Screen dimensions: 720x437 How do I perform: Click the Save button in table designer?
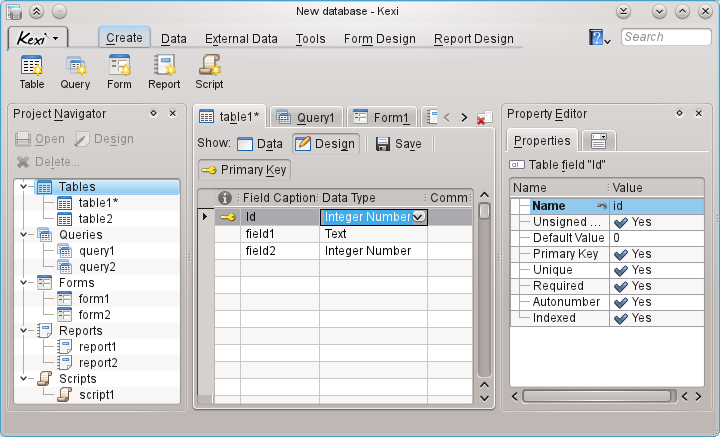tap(398, 144)
